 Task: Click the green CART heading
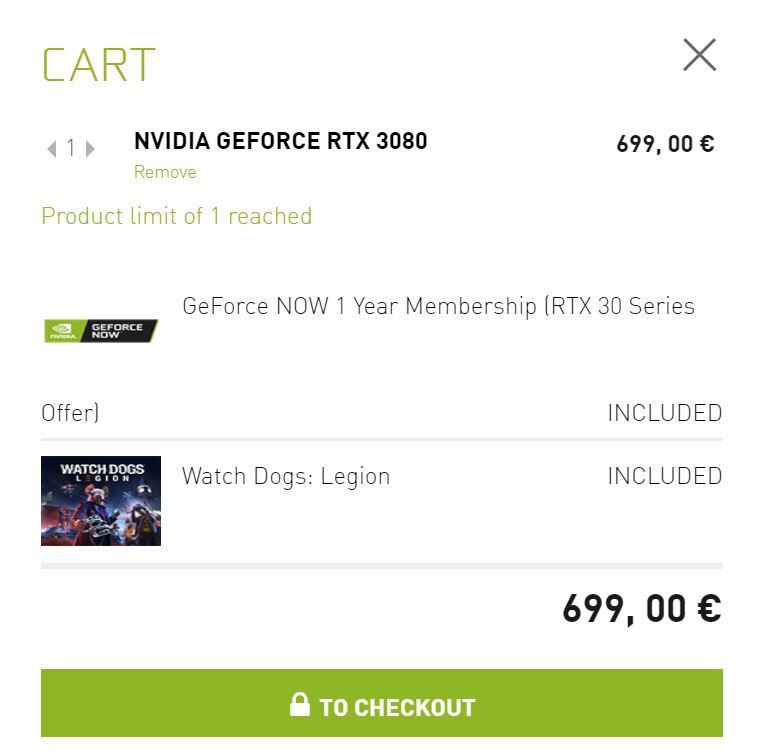pyautogui.click(x=99, y=65)
